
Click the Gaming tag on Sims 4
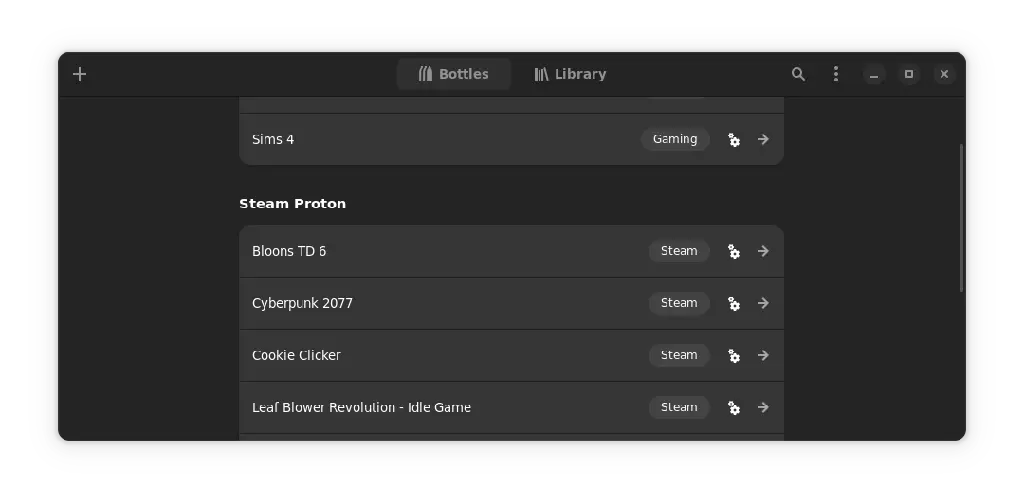point(675,139)
